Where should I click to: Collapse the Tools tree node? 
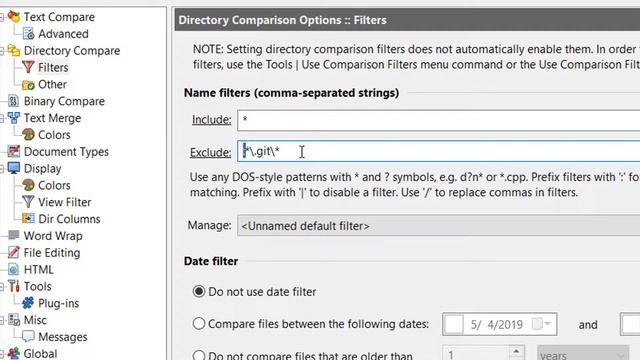(2, 287)
